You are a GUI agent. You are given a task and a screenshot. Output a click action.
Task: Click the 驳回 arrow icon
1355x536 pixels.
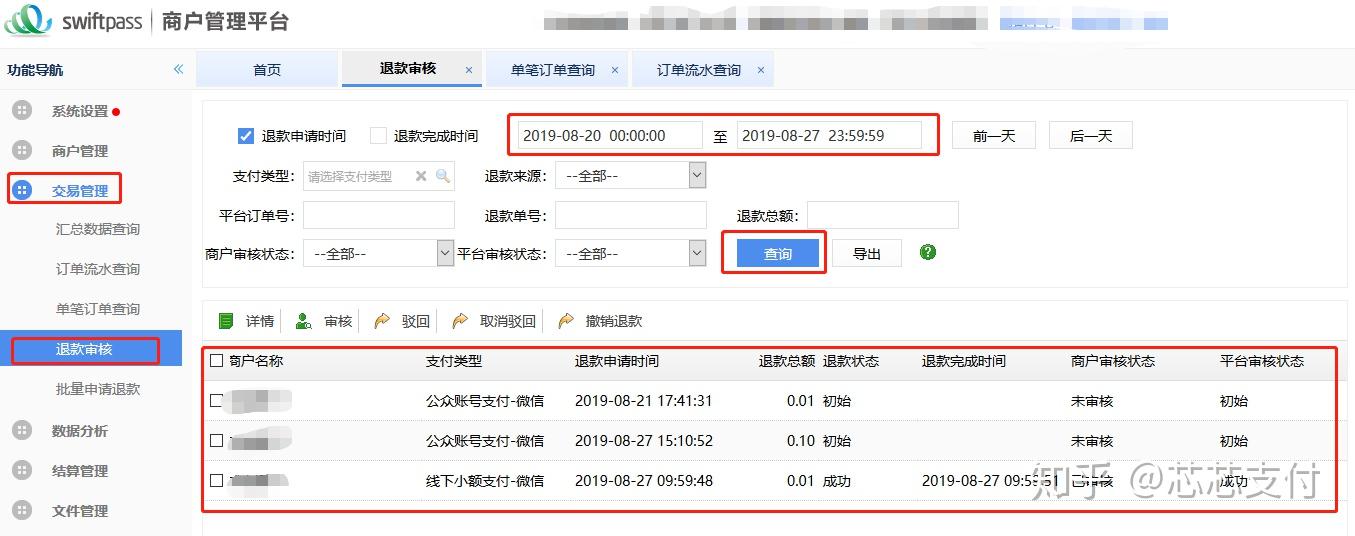click(x=382, y=321)
